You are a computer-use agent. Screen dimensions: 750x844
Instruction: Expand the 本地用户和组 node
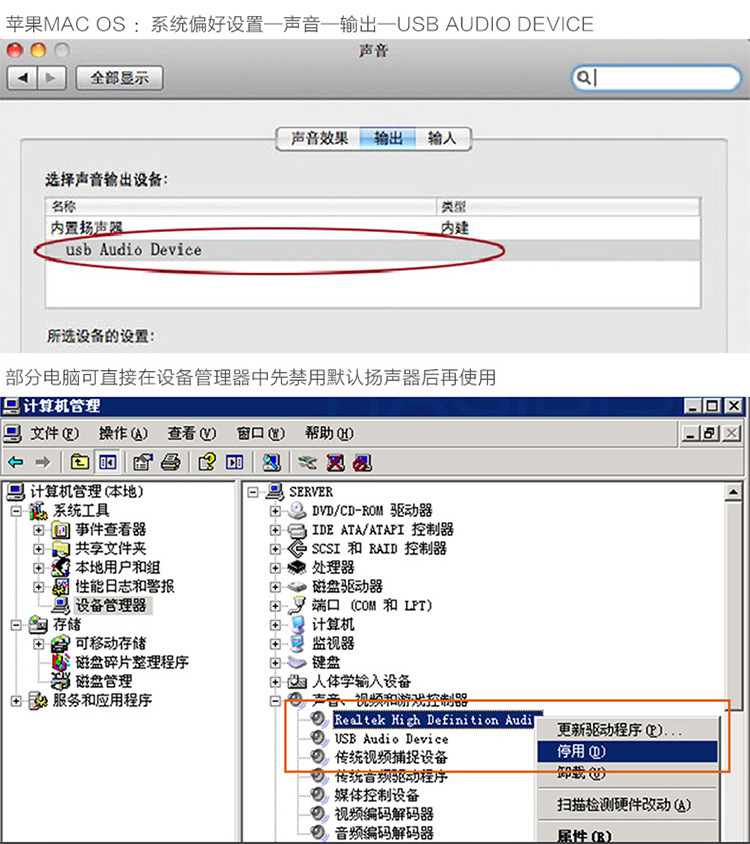point(38,568)
